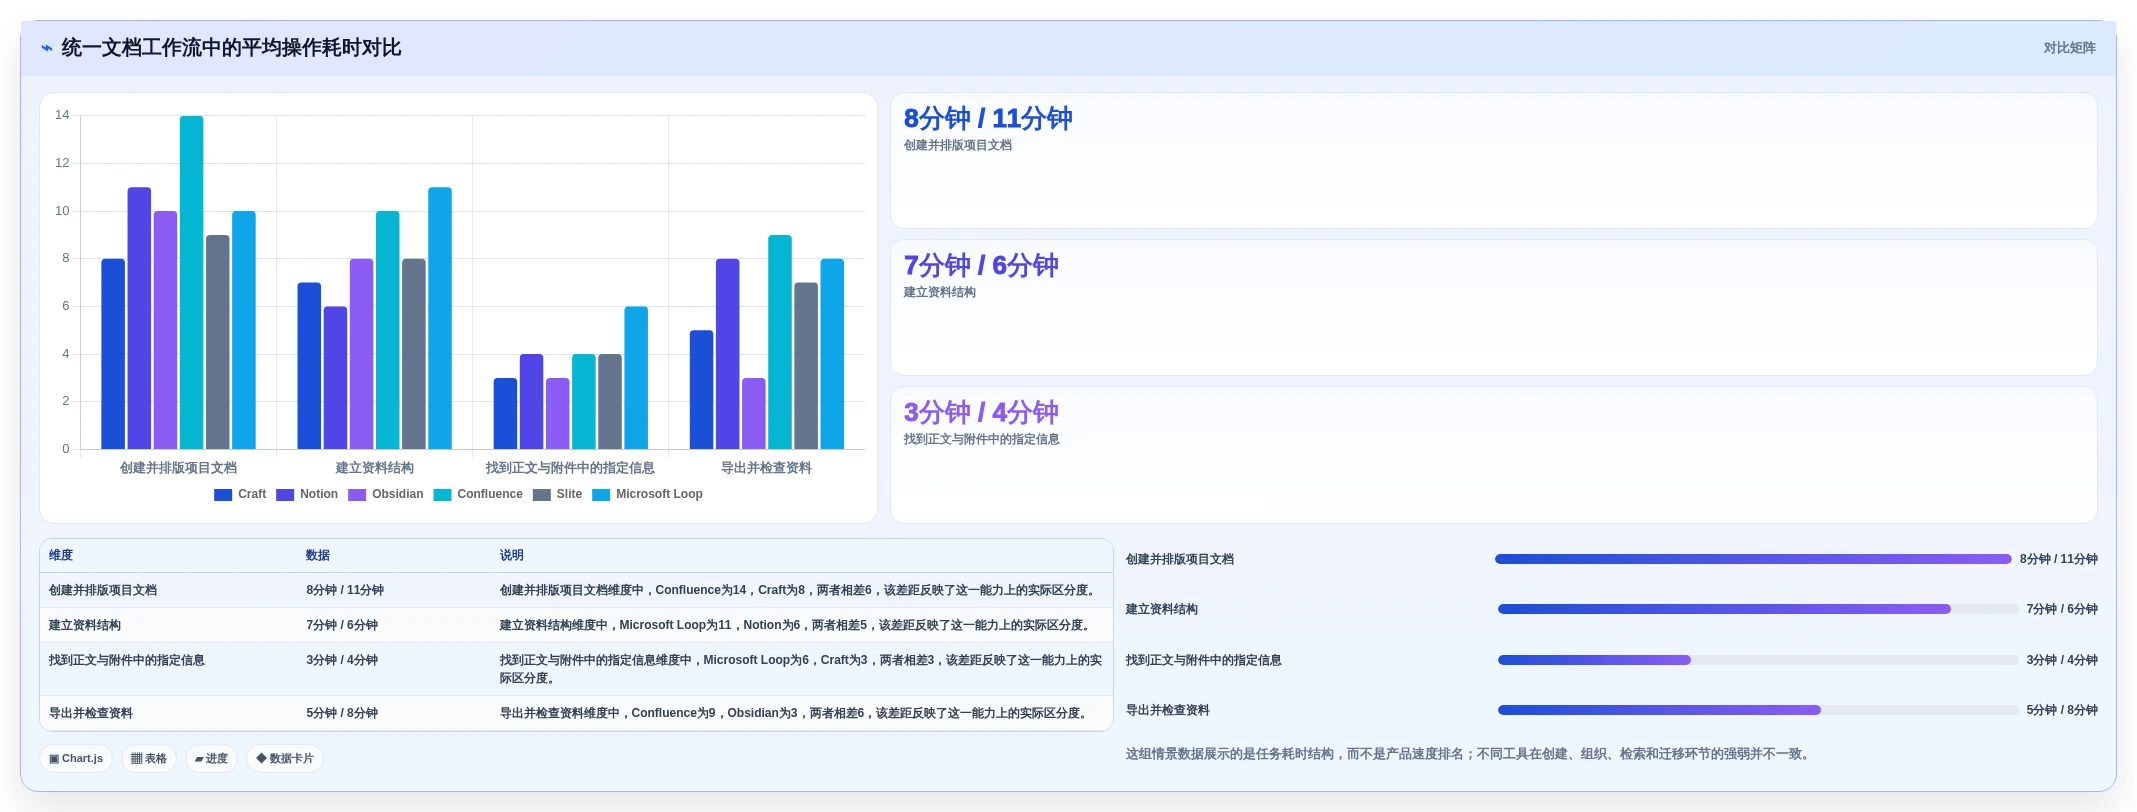Screen dimensions: 2137x812
Task: Click progress bar for 创建并排版项目文档
Action: click(x=1753, y=560)
